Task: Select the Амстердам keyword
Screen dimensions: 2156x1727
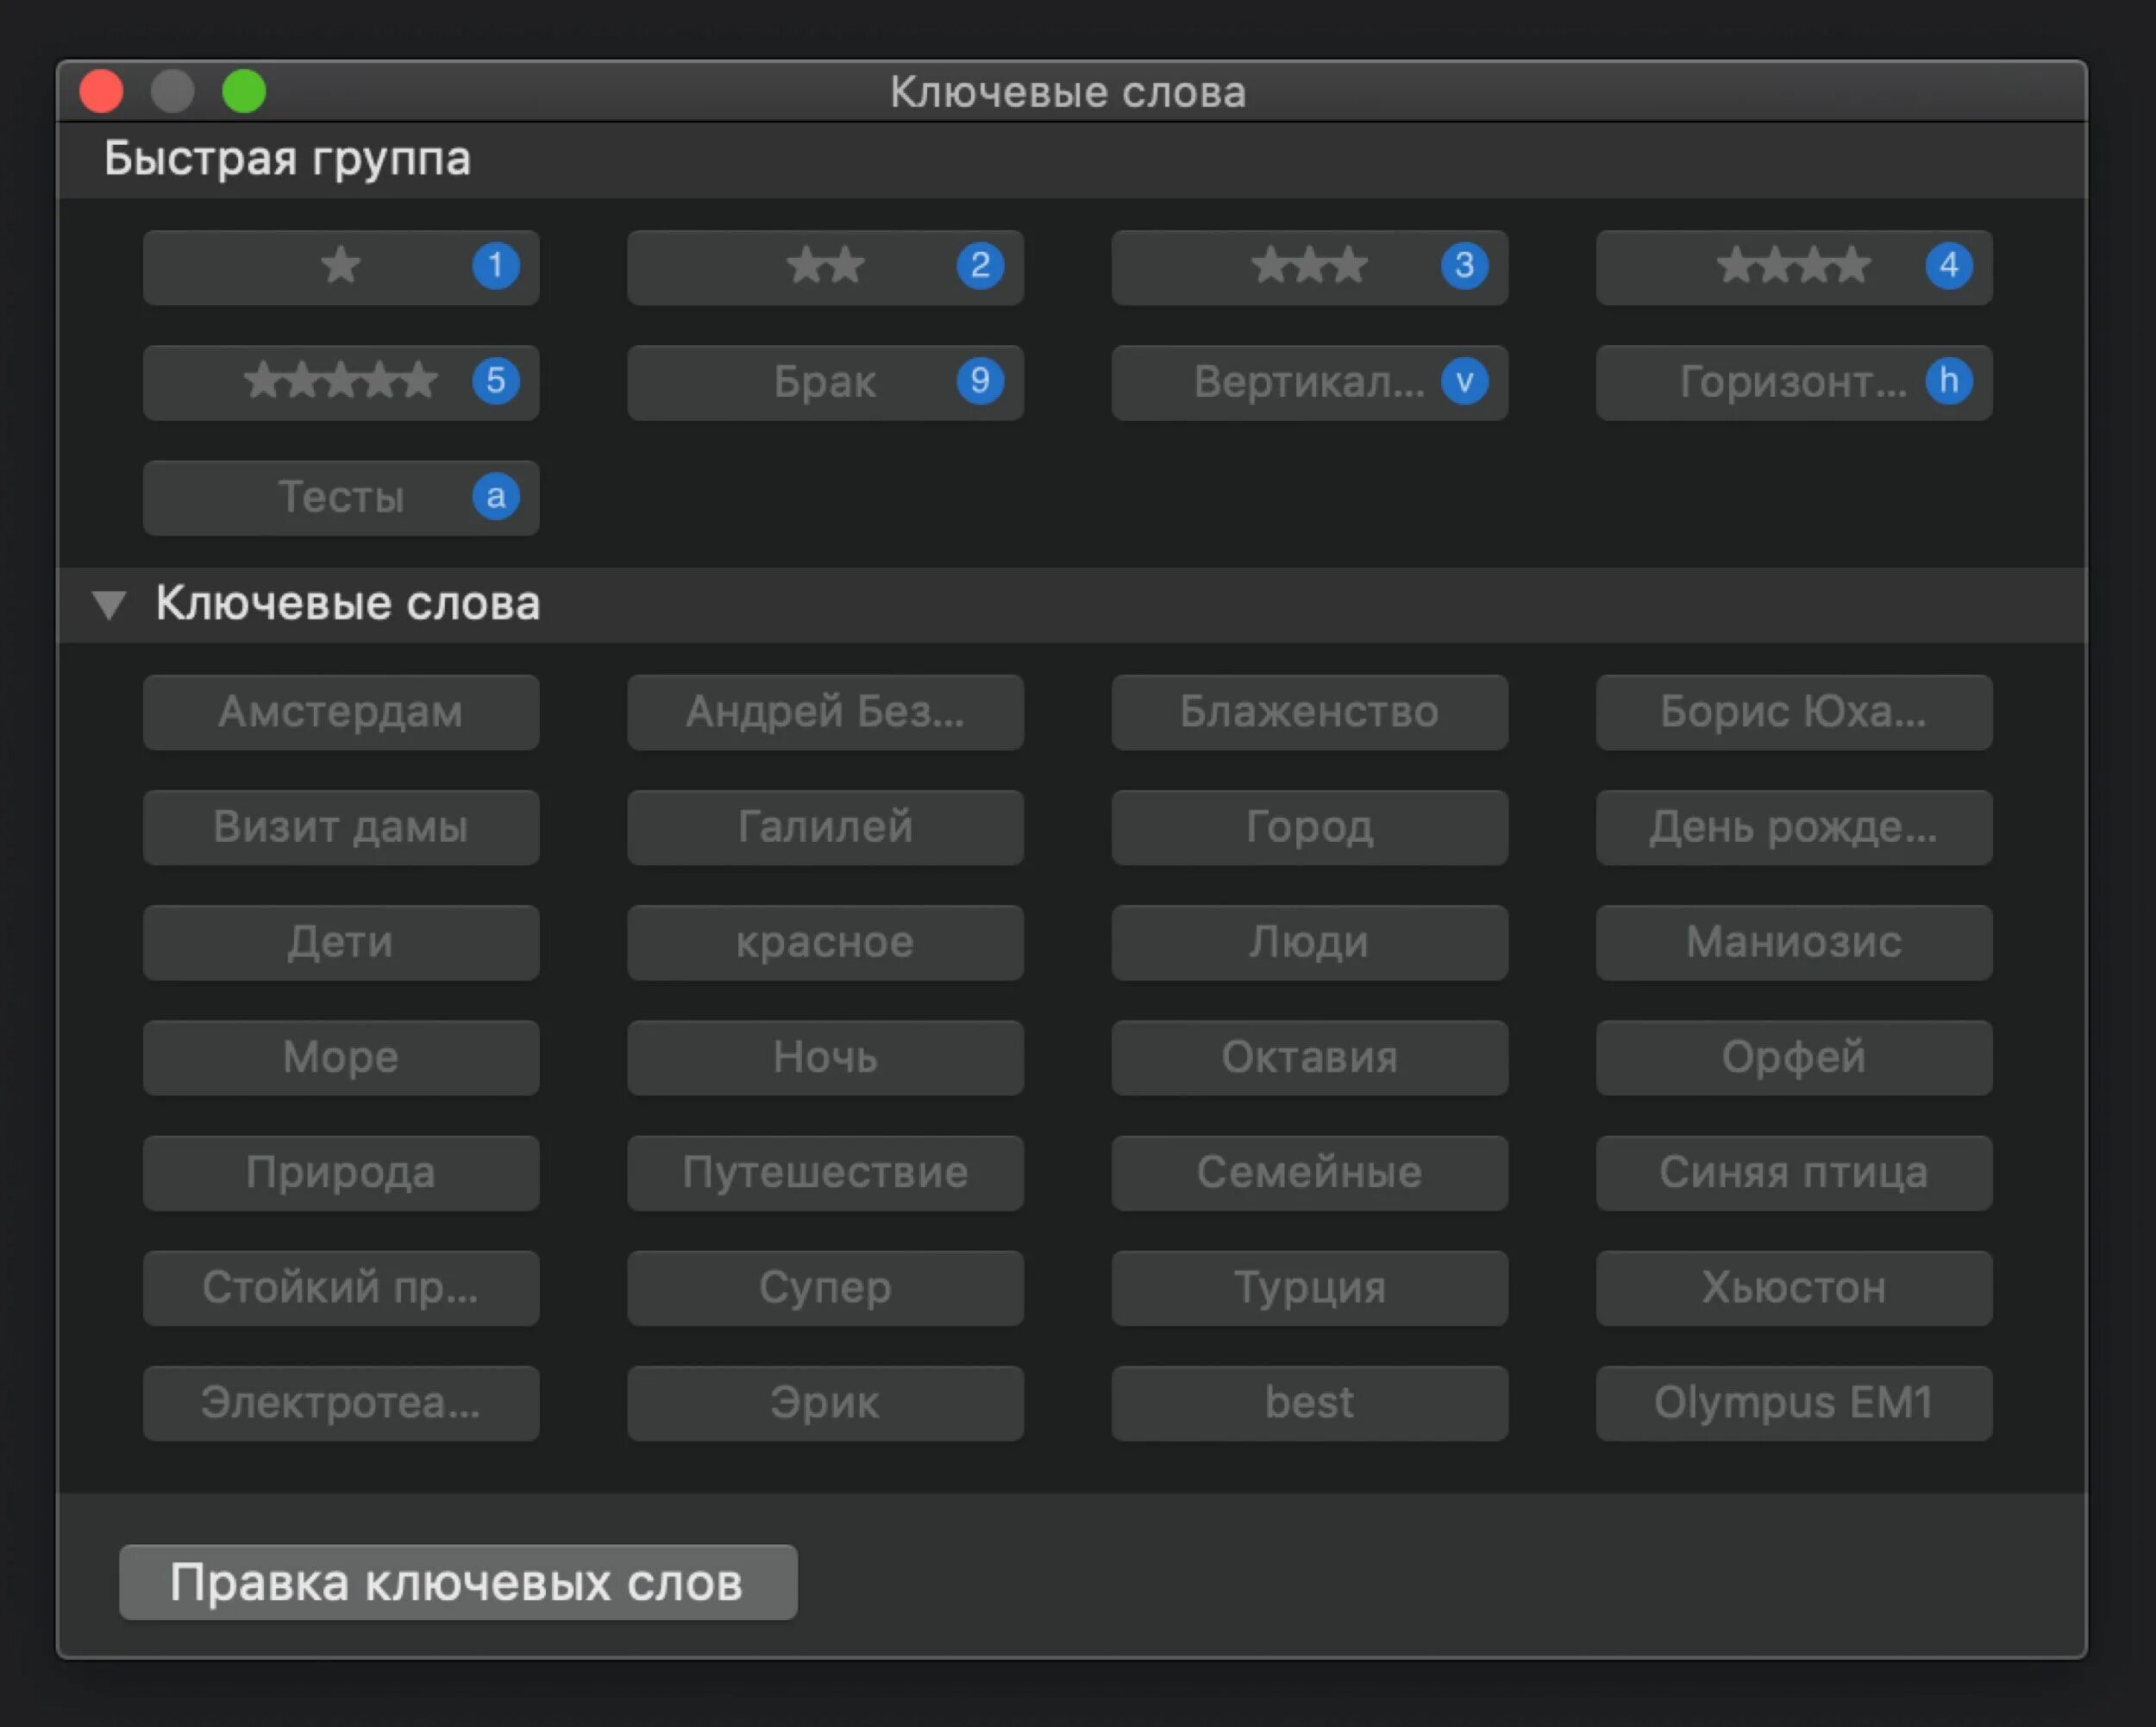Action: [x=341, y=712]
